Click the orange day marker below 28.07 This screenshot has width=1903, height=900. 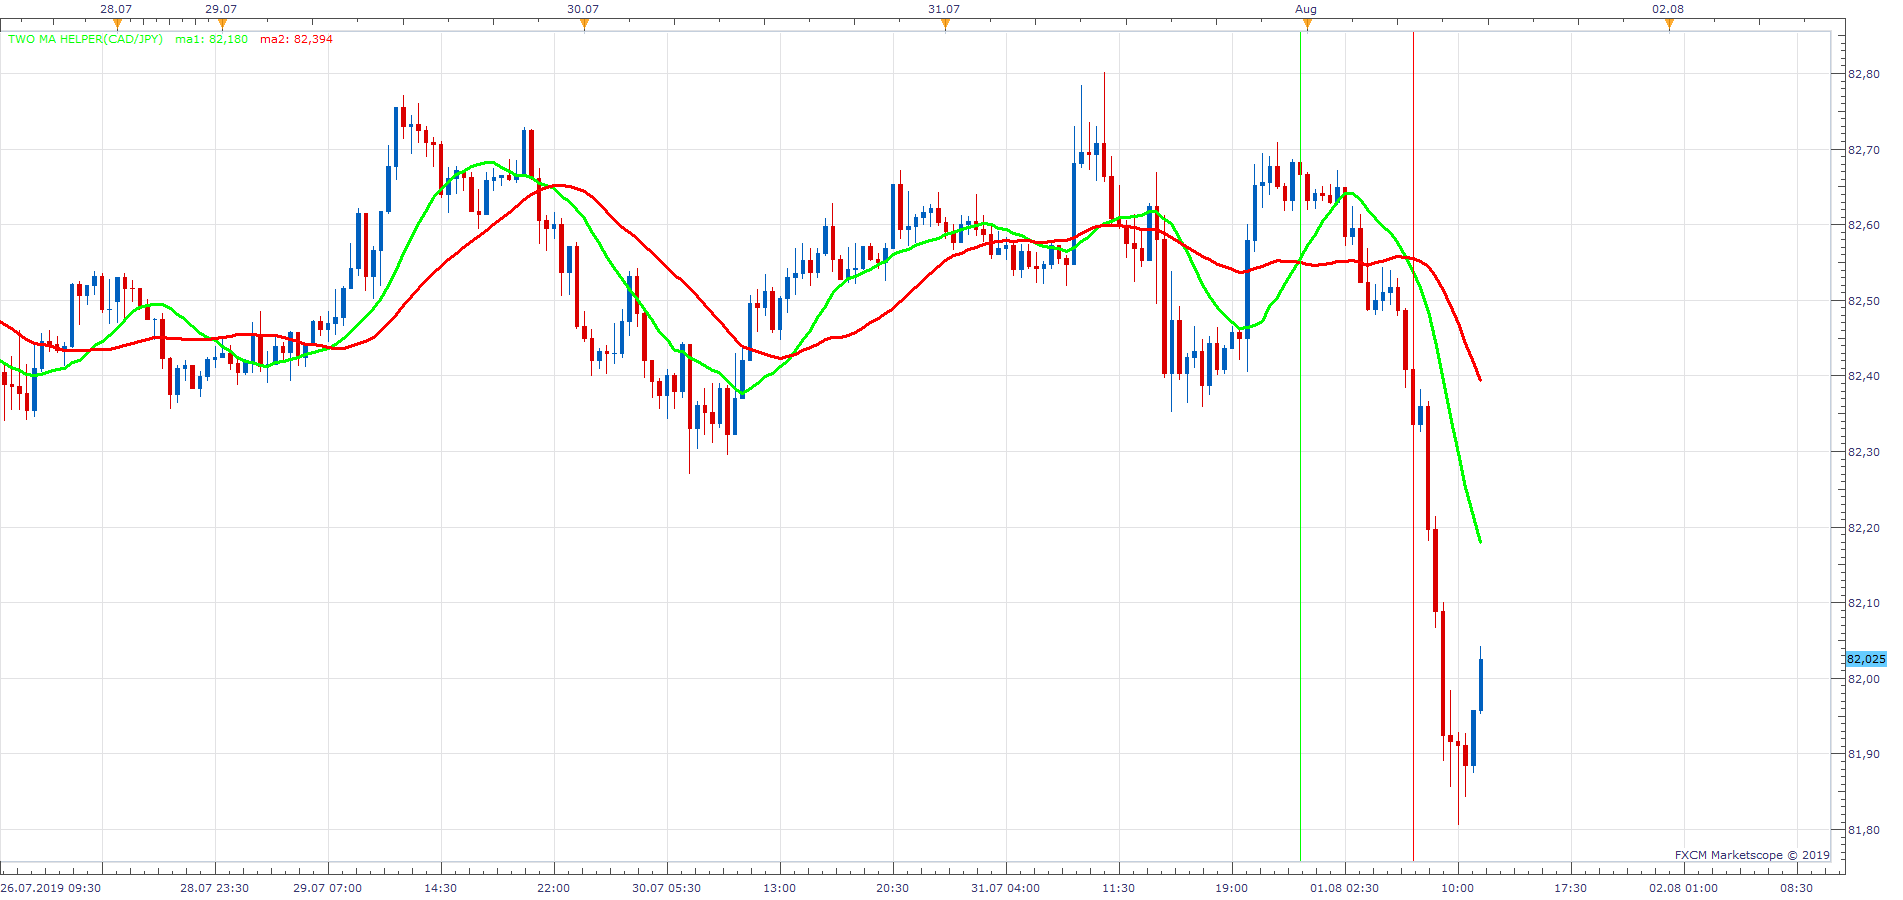pyautogui.click(x=117, y=24)
